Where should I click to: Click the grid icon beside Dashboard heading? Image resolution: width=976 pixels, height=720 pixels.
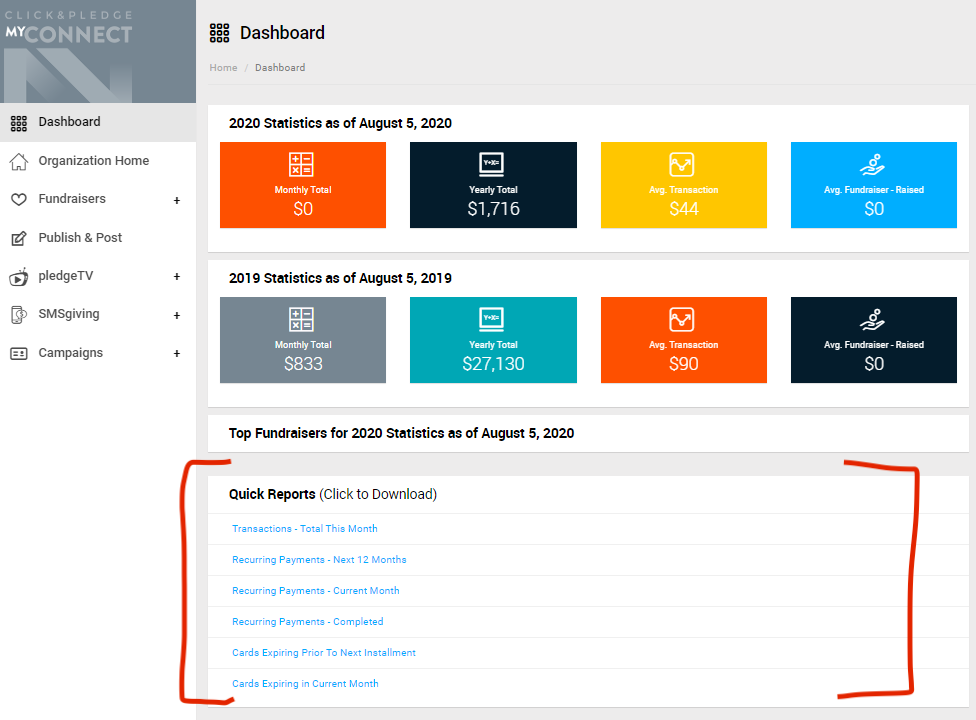pyautogui.click(x=219, y=33)
